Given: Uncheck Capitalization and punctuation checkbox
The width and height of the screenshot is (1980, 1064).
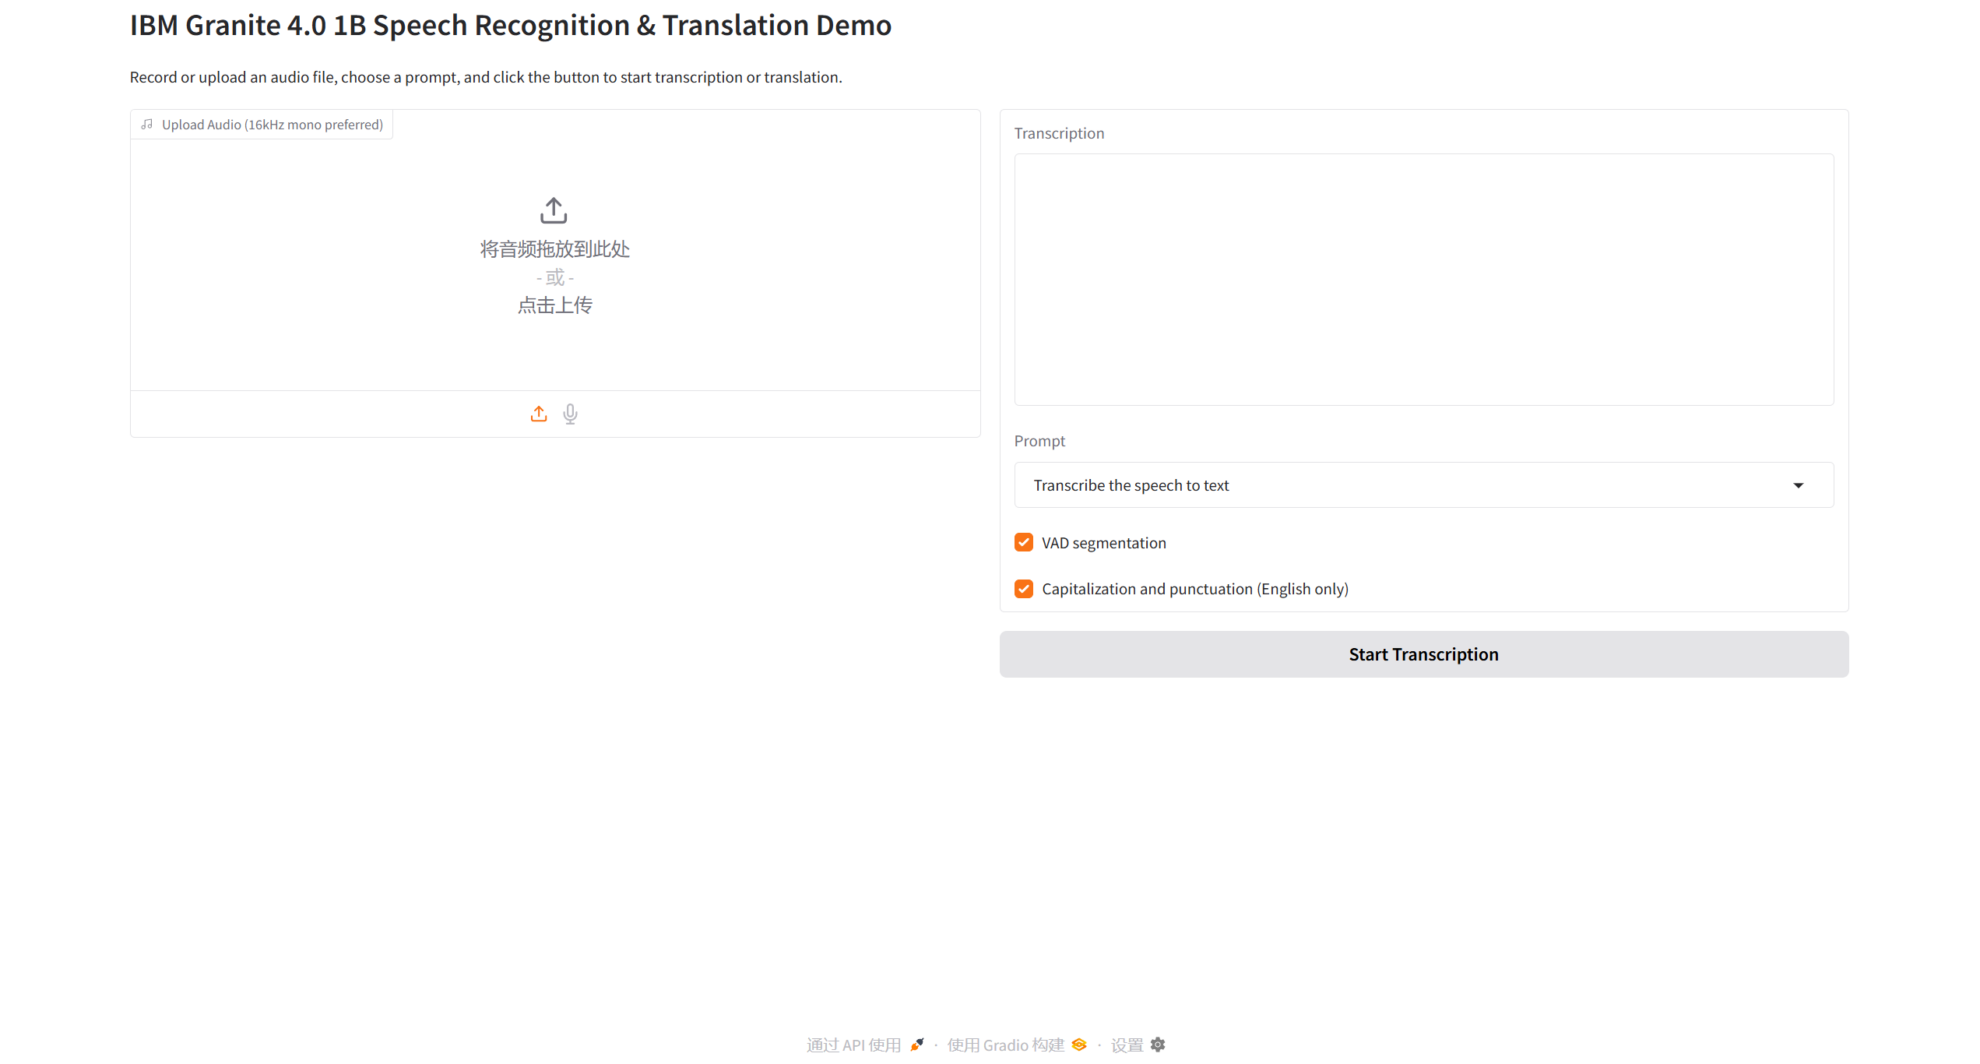Looking at the screenshot, I should 1023,589.
